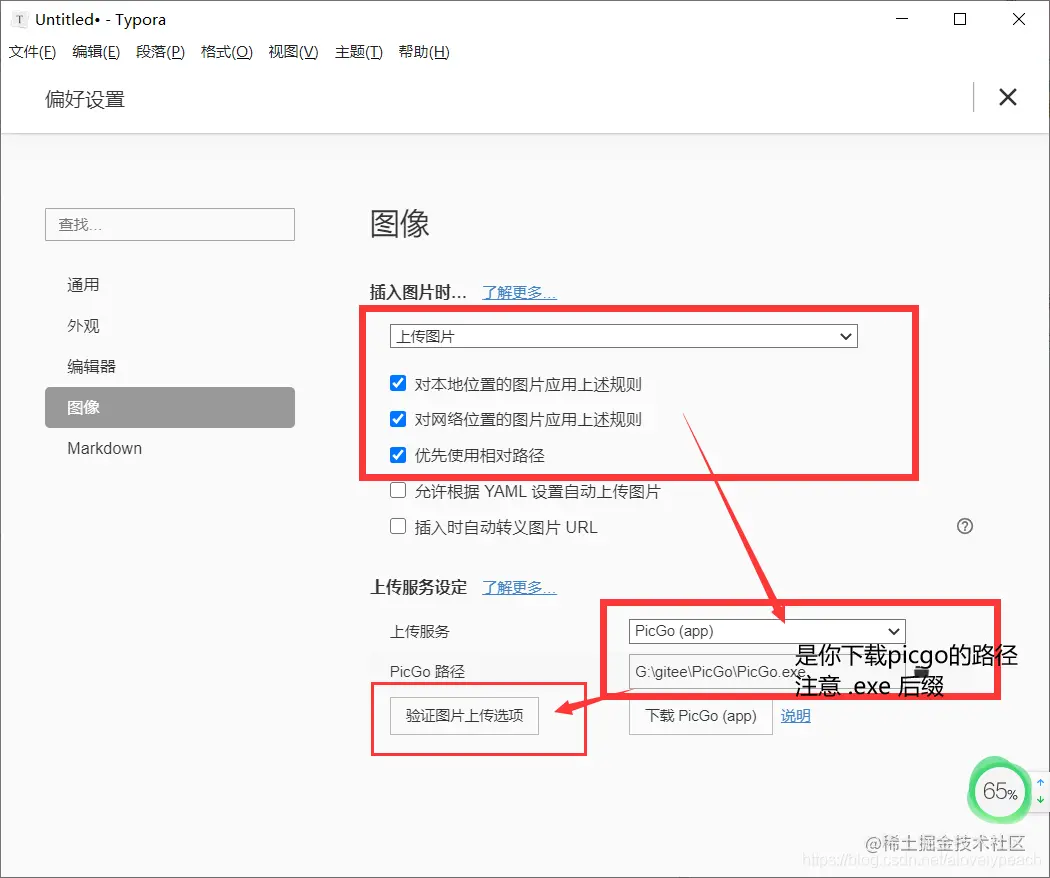Open the 主题 menu
The width and height of the screenshot is (1050, 878).
click(x=358, y=52)
